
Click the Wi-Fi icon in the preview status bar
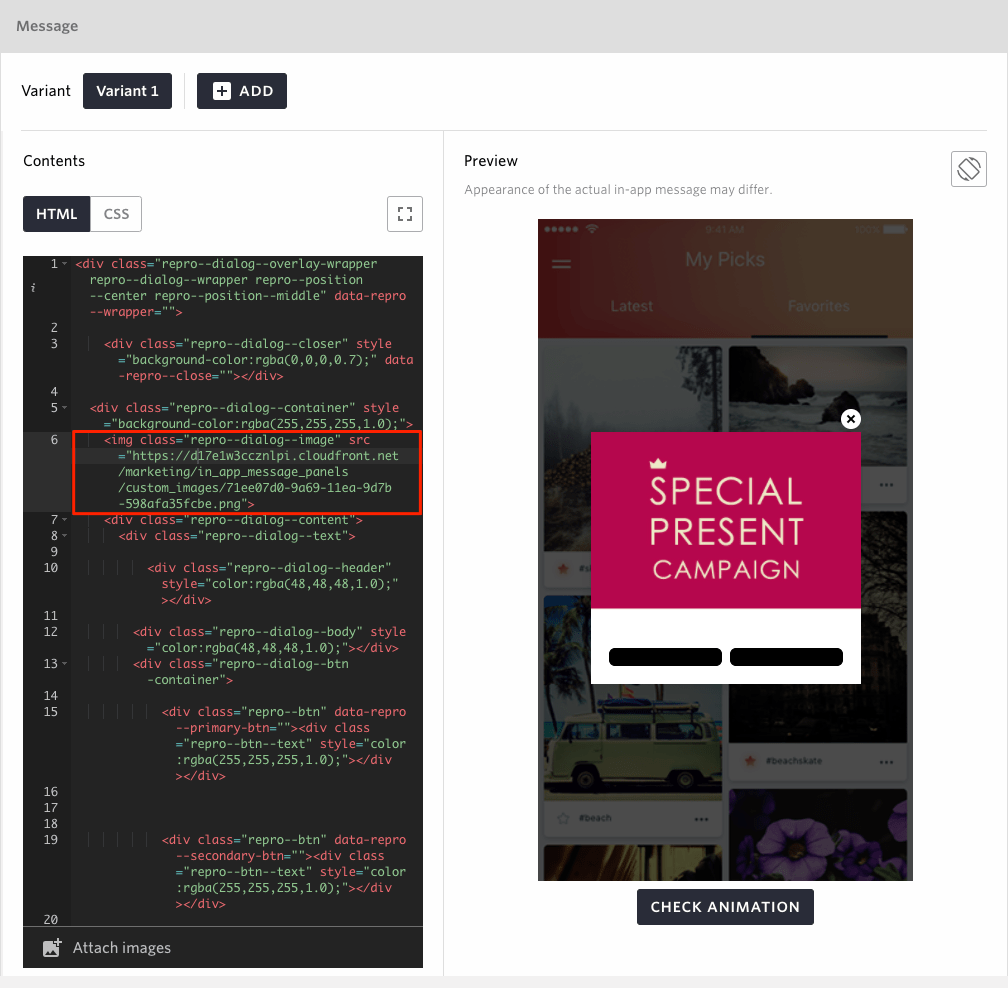(591, 231)
